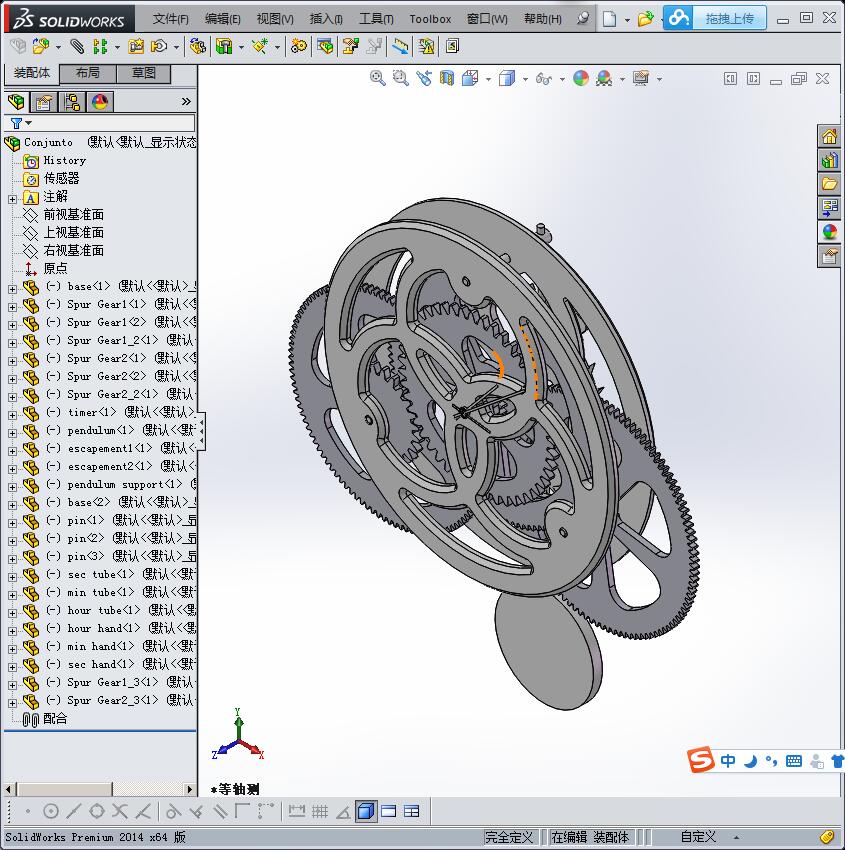Click the Smart Fasteners icon
845x850 pixels.
pyautogui.click(x=136, y=47)
